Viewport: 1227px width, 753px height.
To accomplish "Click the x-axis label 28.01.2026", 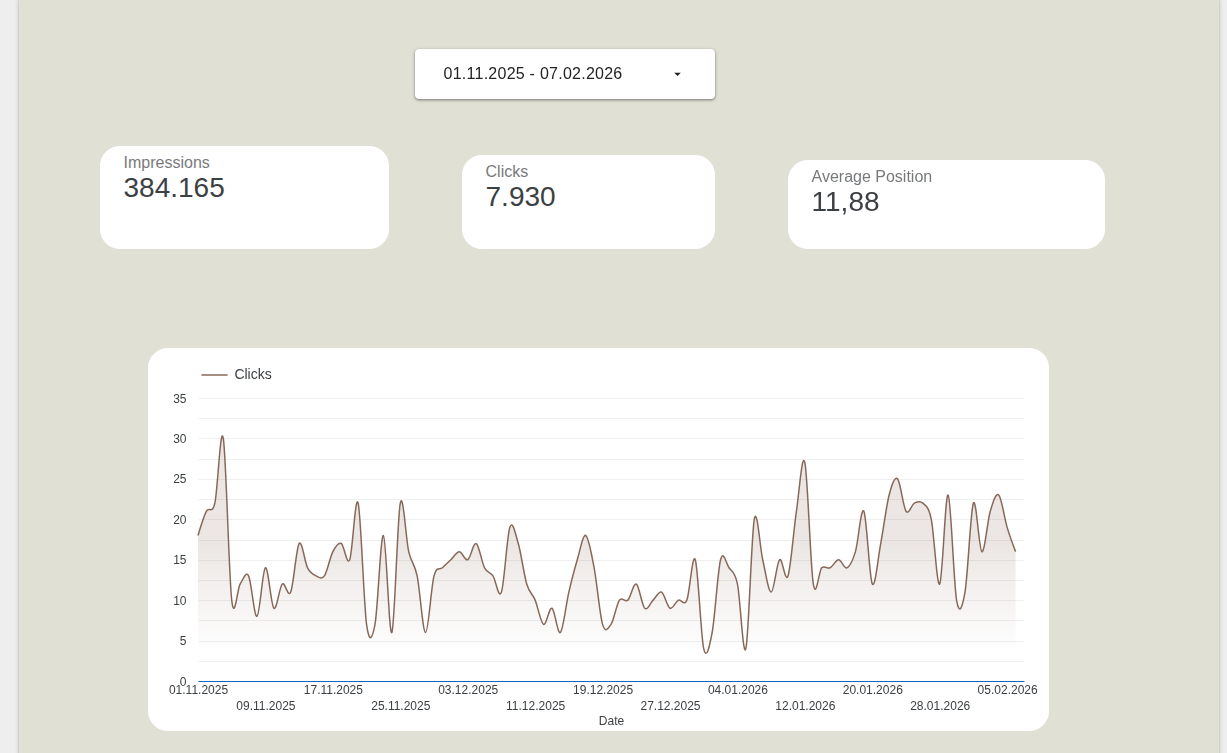I will coord(940,706).
